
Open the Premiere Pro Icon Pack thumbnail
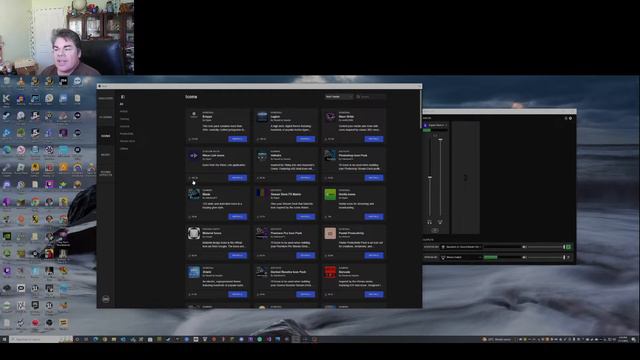(262, 233)
